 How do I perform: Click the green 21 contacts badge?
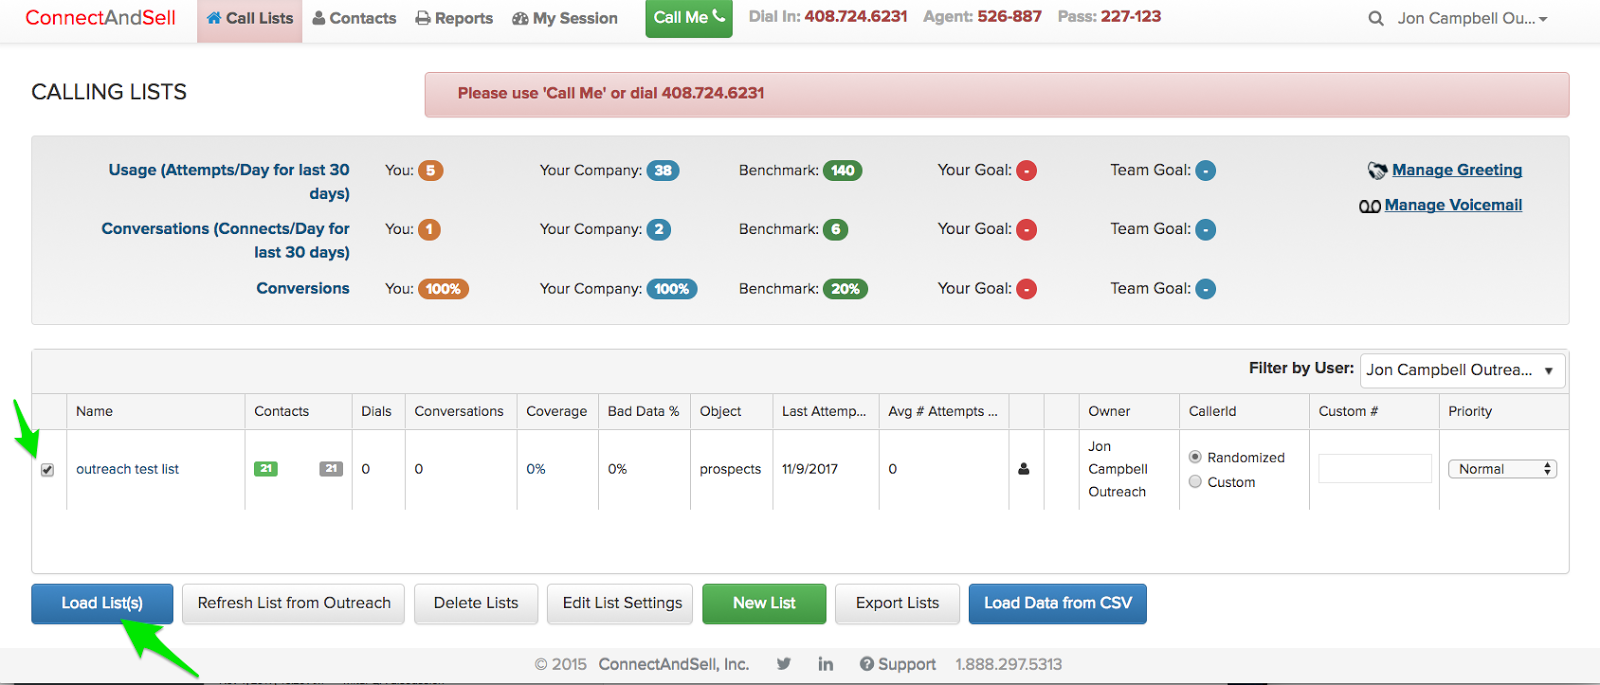point(266,468)
